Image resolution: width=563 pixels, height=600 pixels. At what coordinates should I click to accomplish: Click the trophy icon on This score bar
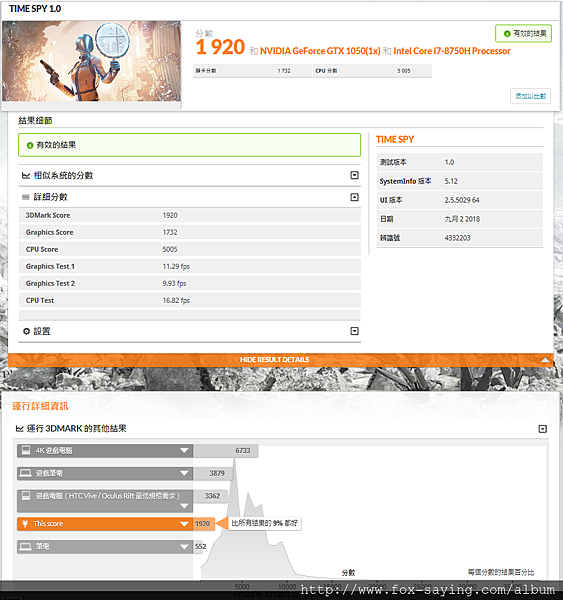(x=25, y=524)
